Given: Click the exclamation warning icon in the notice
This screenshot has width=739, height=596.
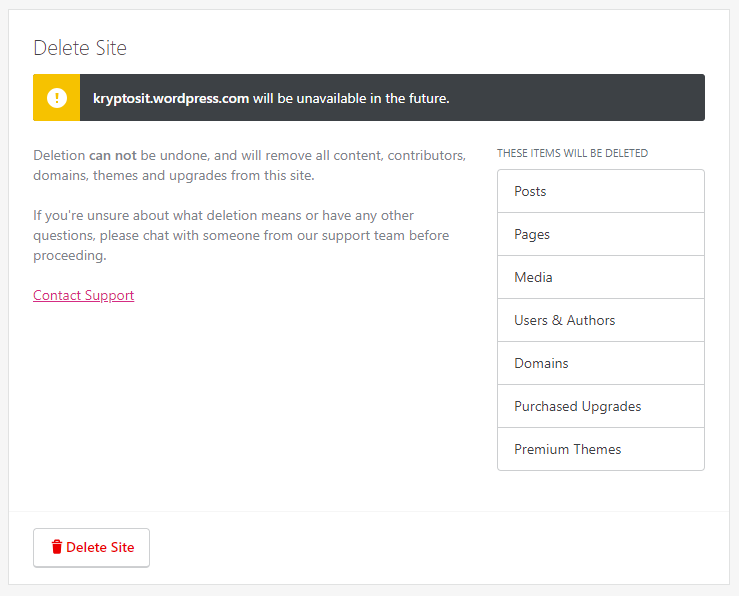Looking at the screenshot, I should pos(56,98).
